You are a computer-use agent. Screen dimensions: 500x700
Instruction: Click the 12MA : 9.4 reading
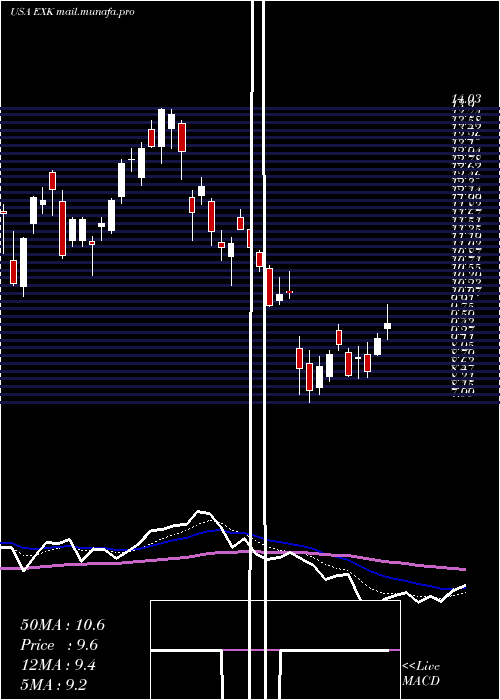[x=59, y=665]
